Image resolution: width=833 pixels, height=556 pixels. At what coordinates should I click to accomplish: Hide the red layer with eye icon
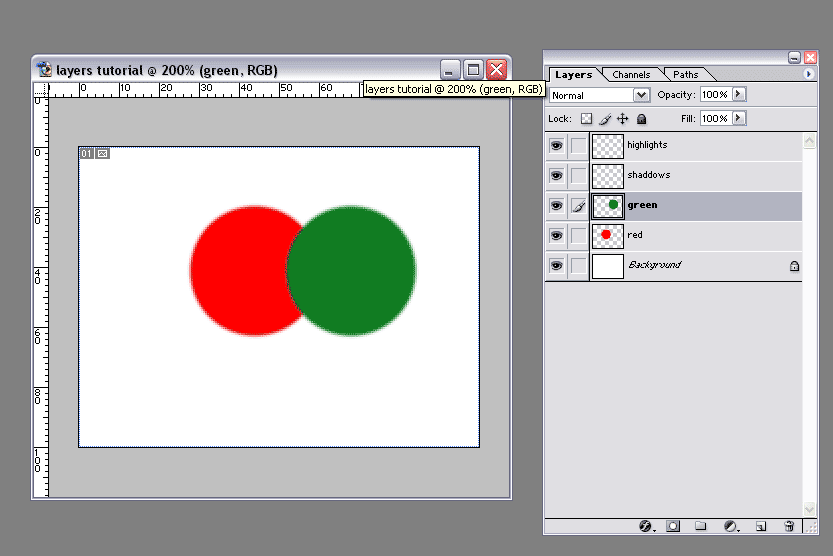(x=556, y=235)
